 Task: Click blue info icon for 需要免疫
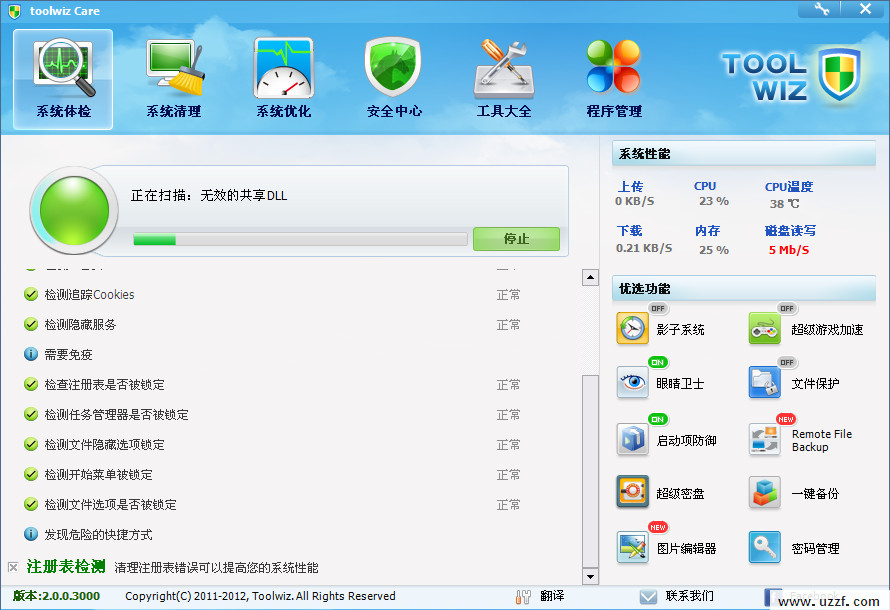click(31, 355)
